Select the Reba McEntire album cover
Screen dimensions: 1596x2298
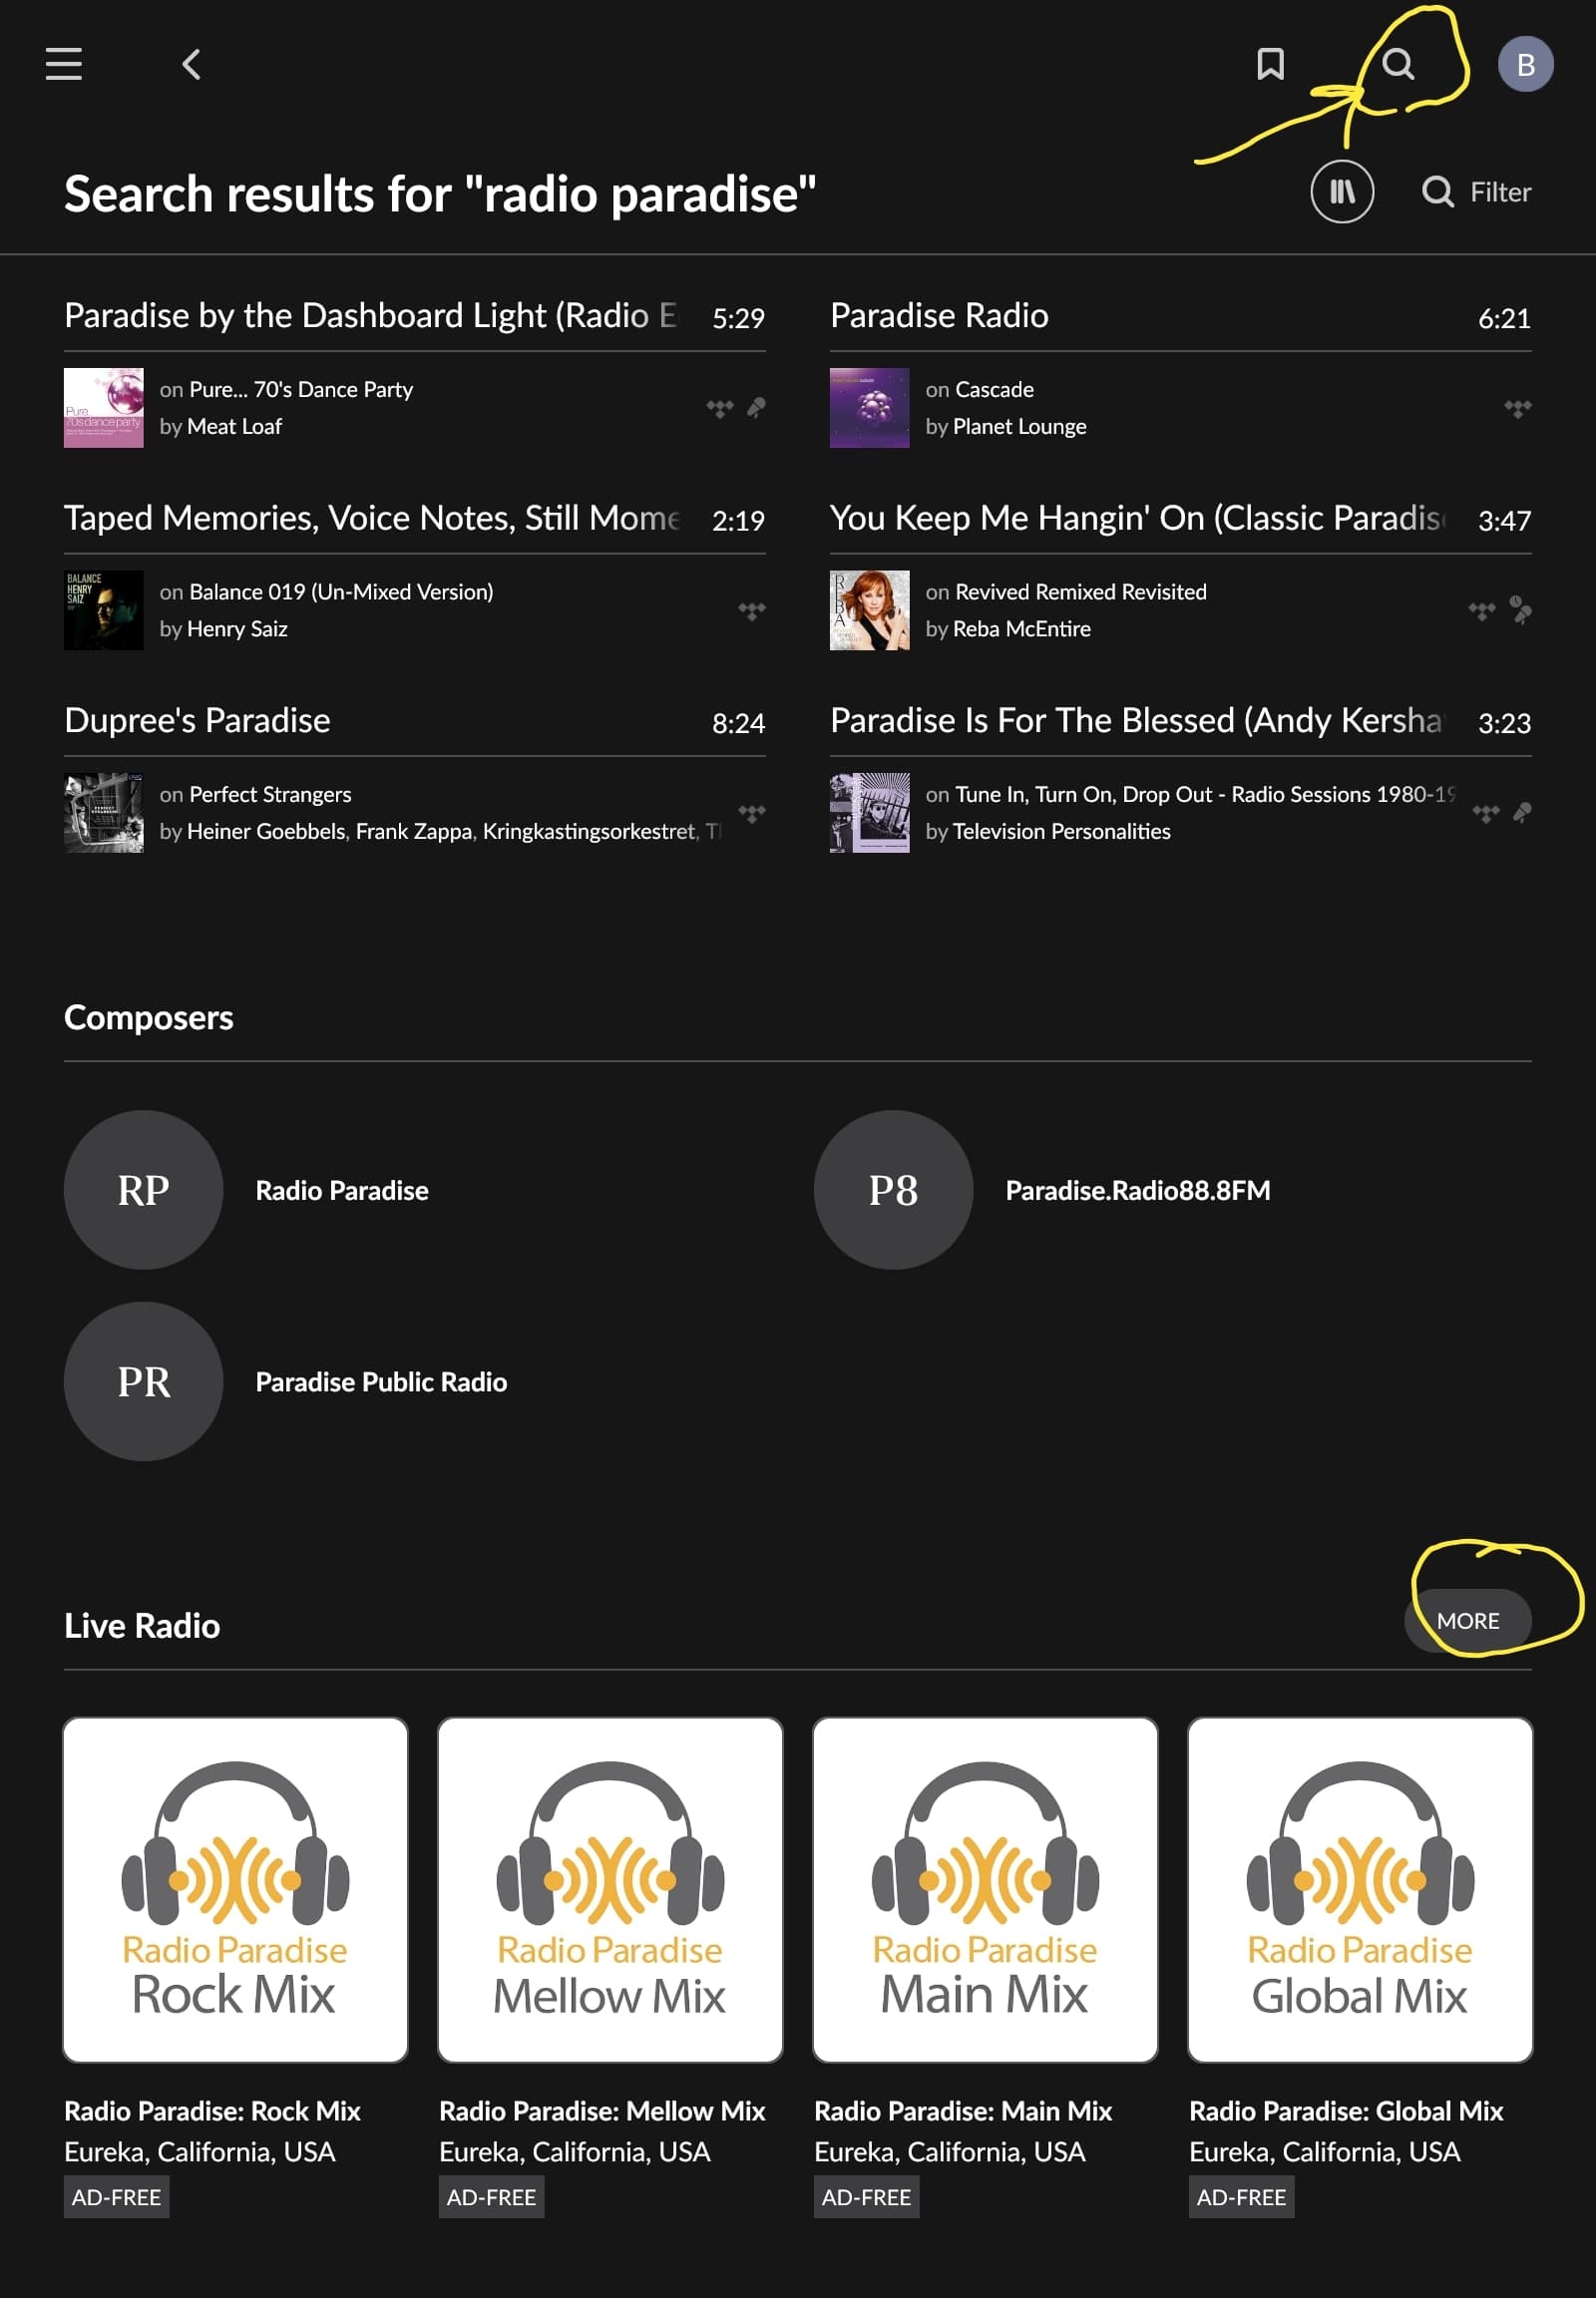click(870, 610)
